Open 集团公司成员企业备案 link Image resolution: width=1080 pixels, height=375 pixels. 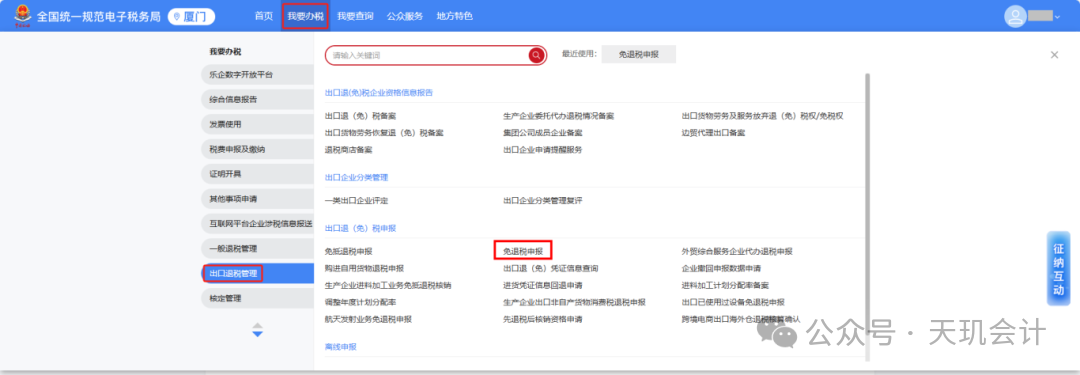coord(543,132)
